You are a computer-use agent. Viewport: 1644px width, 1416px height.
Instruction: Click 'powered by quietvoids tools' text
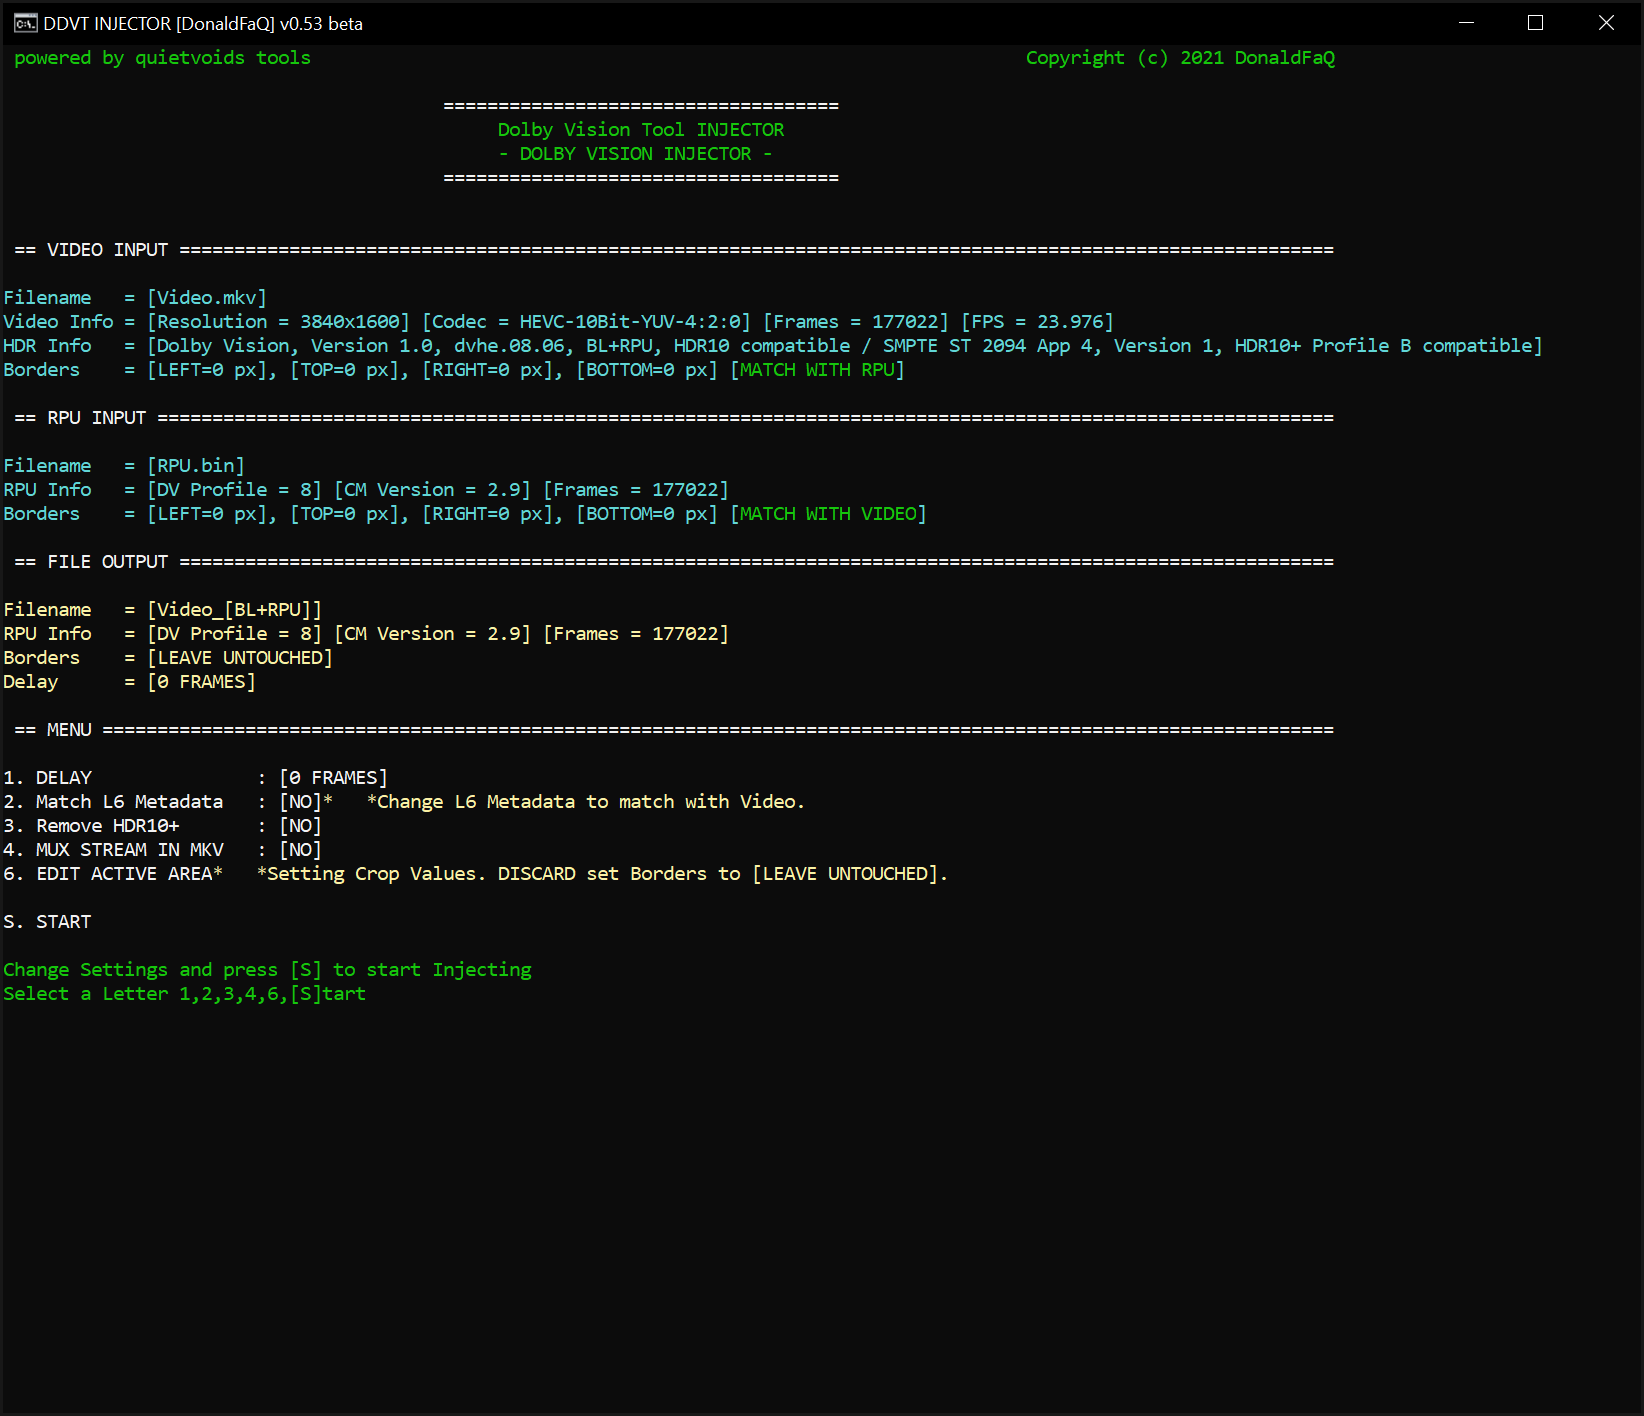[x=162, y=58]
